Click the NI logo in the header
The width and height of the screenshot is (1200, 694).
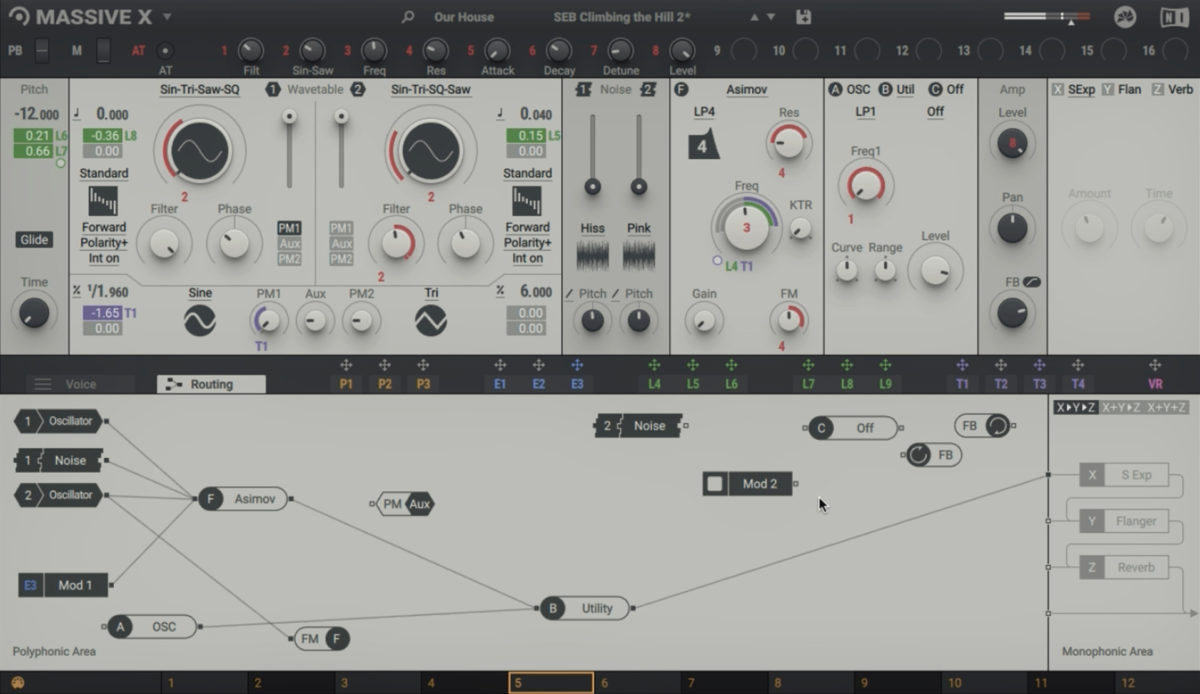[1174, 17]
